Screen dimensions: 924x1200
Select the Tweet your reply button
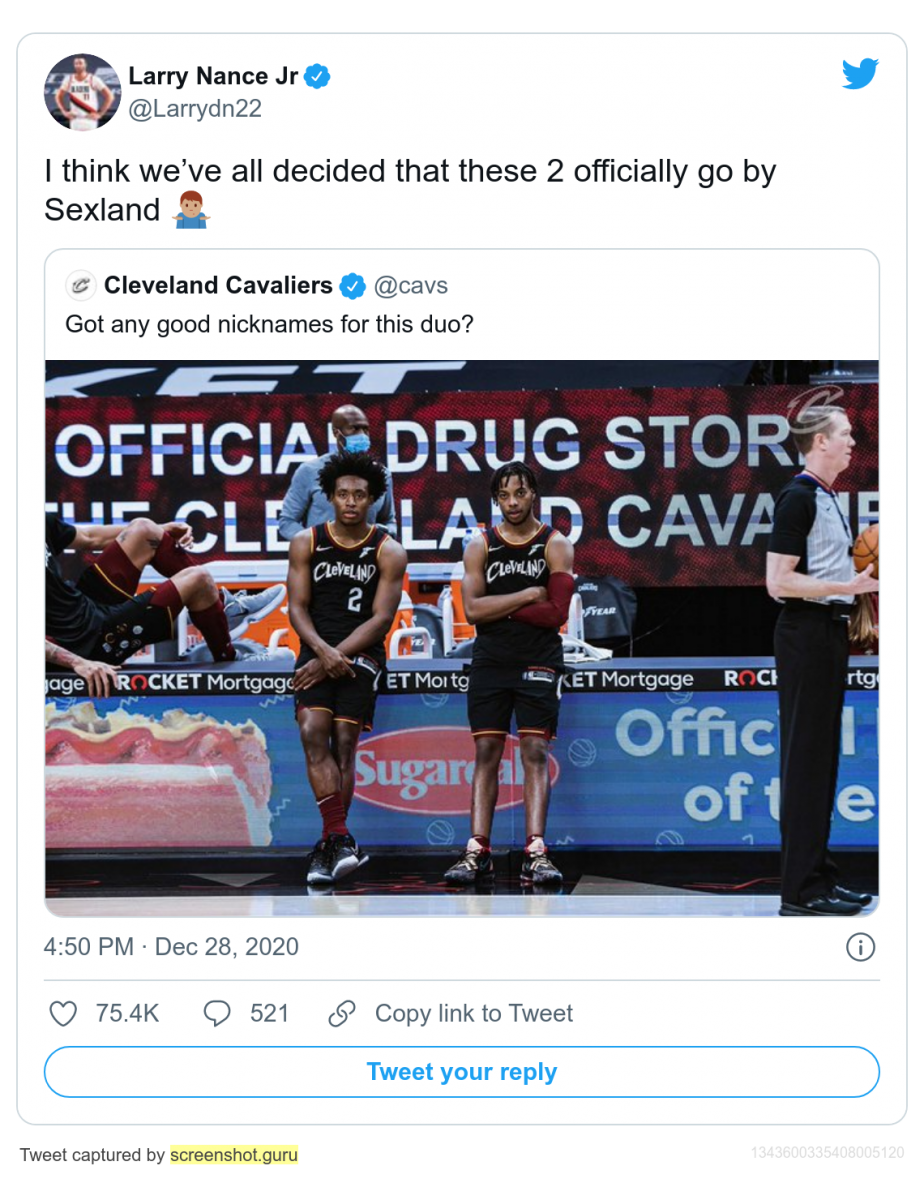click(x=462, y=1072)
